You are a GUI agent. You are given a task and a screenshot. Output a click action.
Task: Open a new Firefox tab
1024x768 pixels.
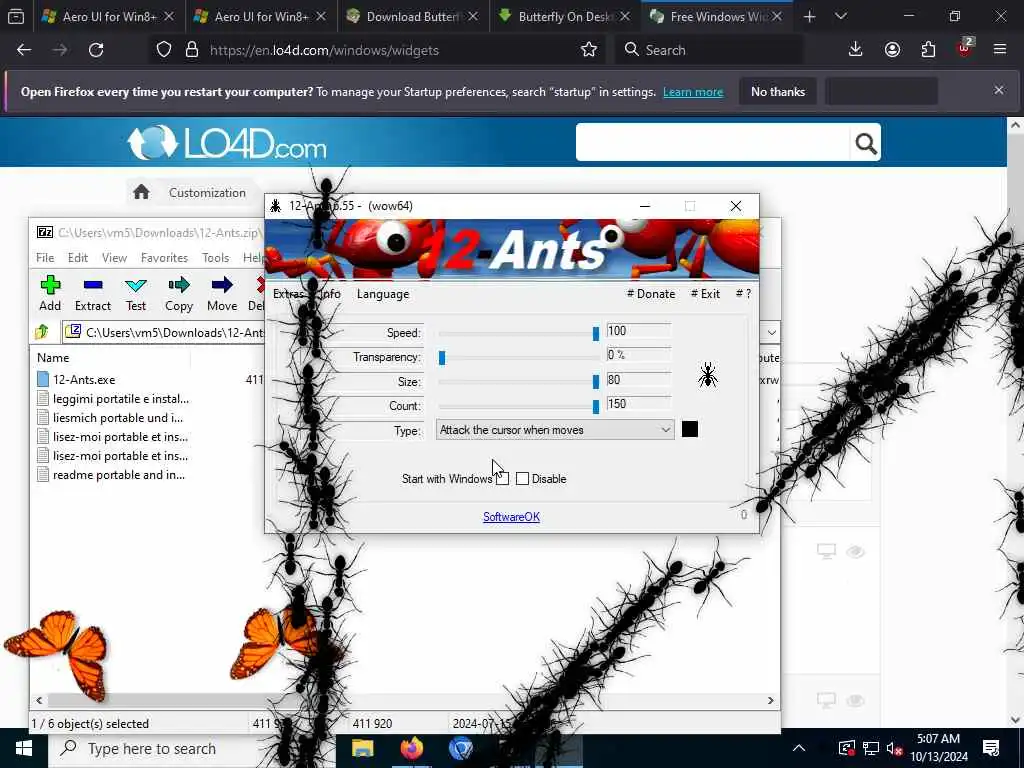point(809,16)
